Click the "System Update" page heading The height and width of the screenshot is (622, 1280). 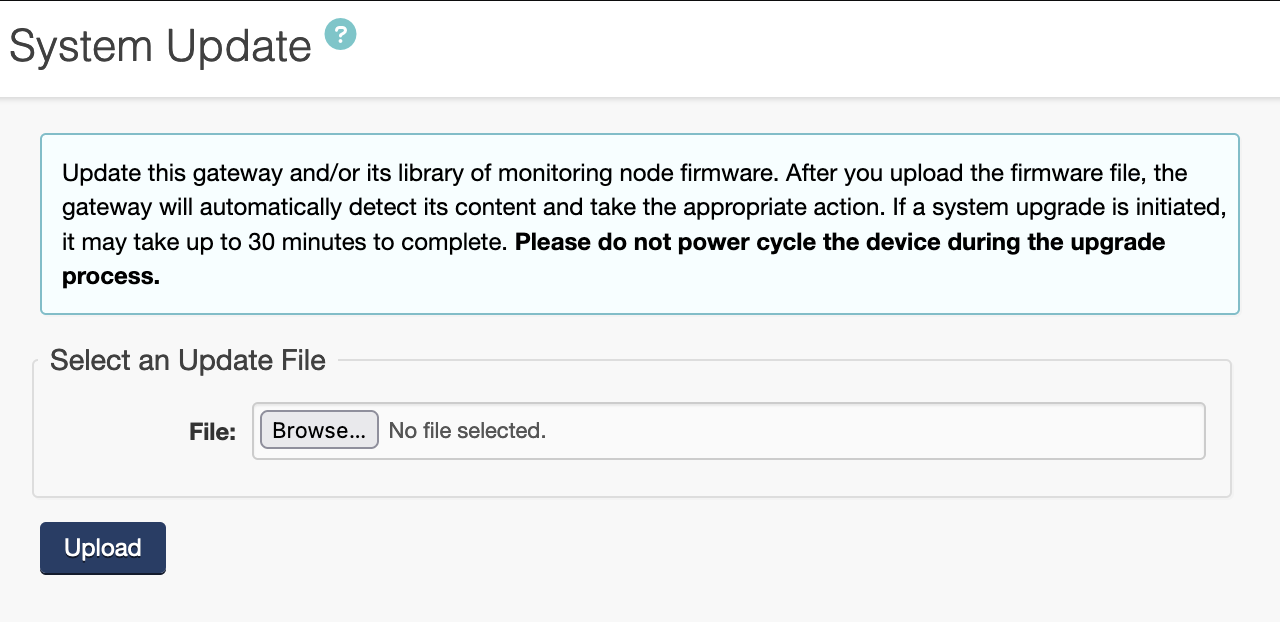point(160,46)
